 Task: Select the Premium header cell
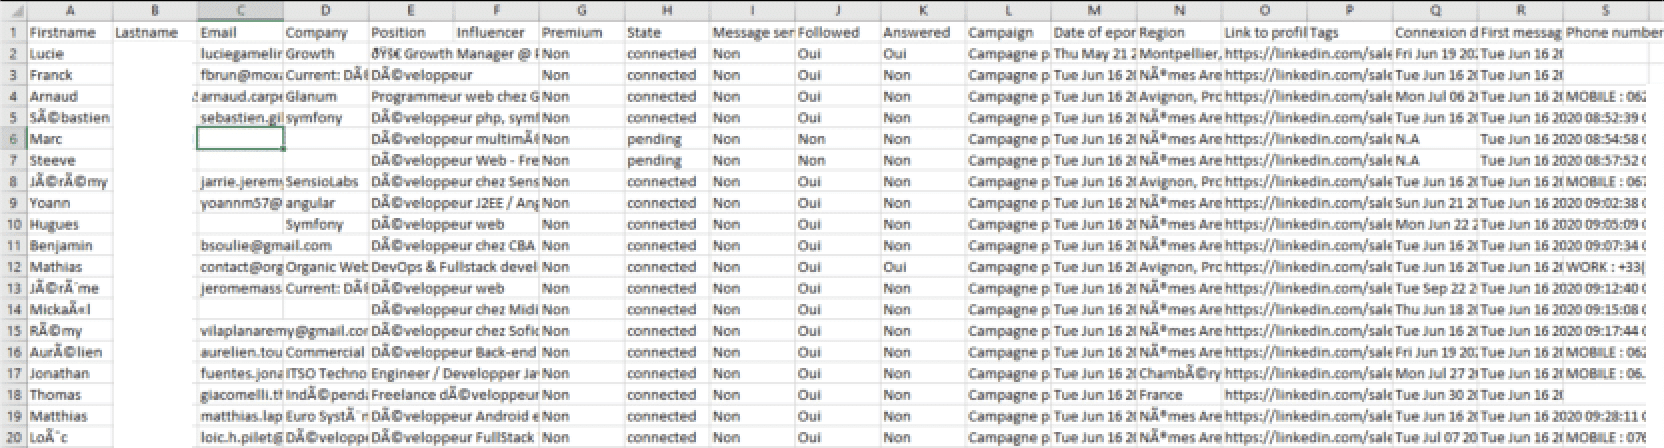pyautogui.click(x=581, y=33)
